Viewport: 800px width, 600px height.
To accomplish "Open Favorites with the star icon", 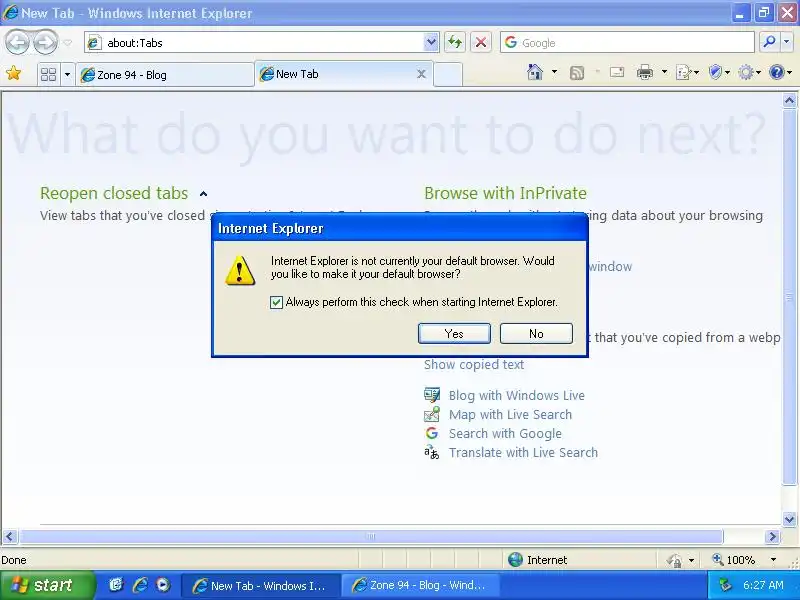I will point(14,74).
